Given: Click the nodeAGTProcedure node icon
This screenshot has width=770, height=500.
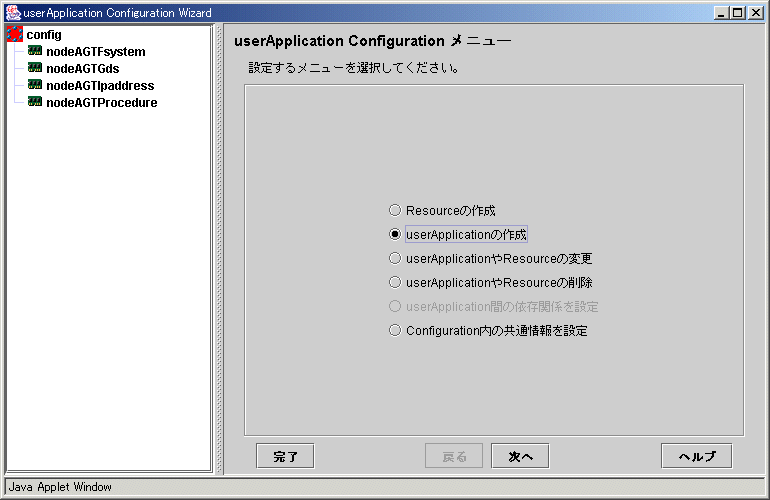Looking at the screenshot, I should 35,102.
